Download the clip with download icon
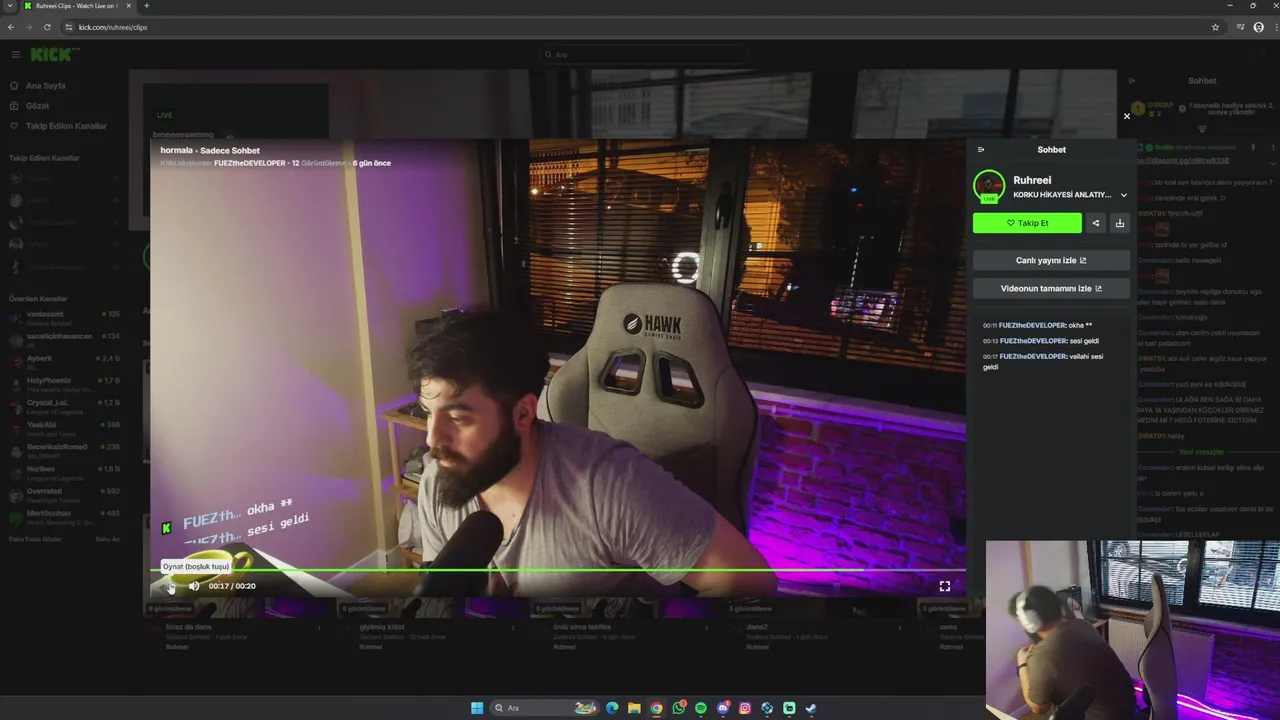Screen dimensions: 1280x720 1120,223
